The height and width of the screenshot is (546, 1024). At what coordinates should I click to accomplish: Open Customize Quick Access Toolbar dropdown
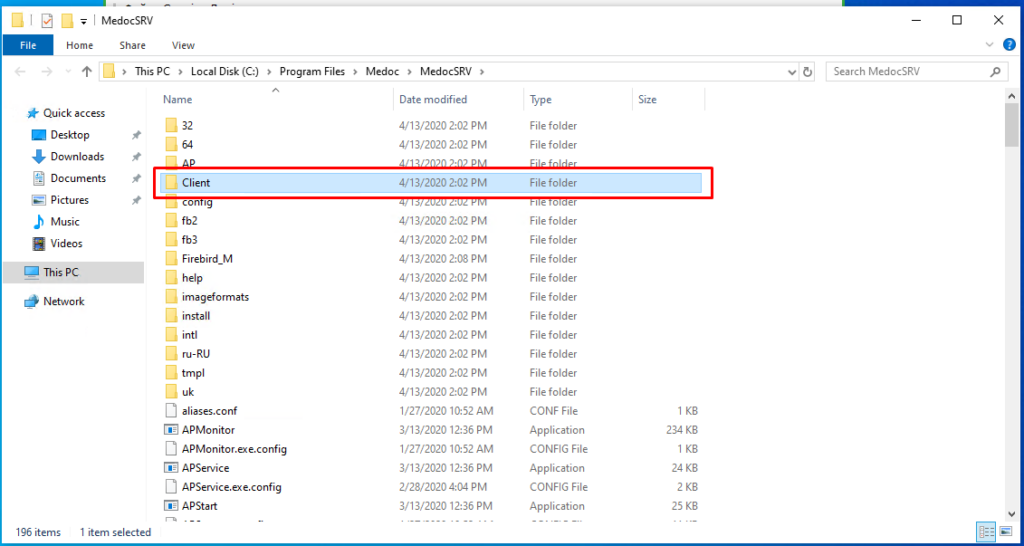coord(83,21)
